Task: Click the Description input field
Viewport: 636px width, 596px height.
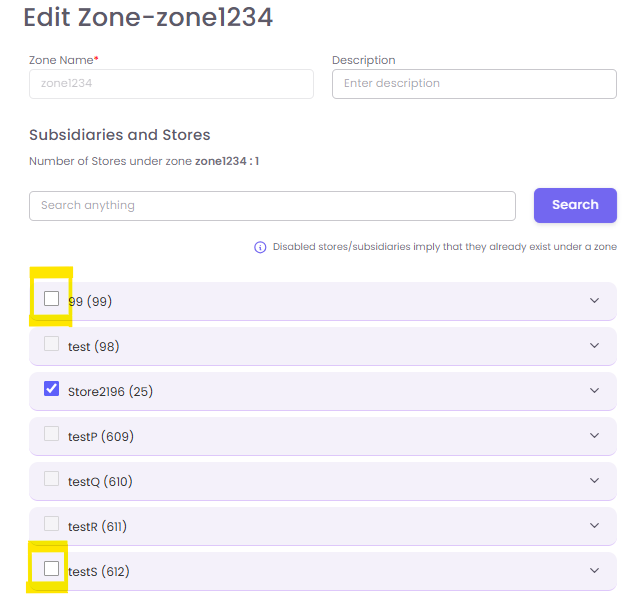Action: coord(474,84)
